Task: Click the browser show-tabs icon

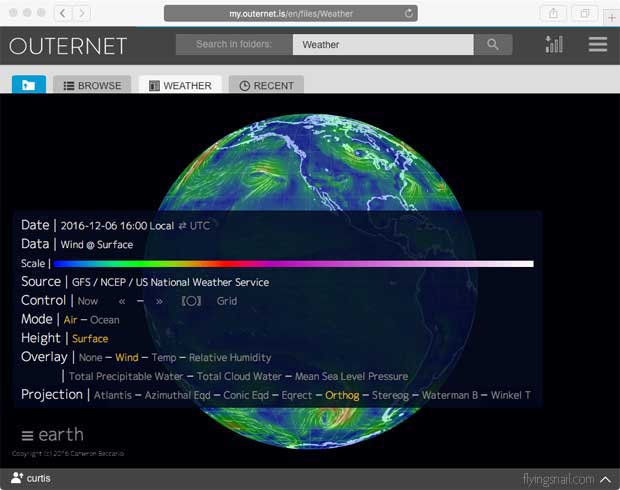Action: [x=585, y=13]
